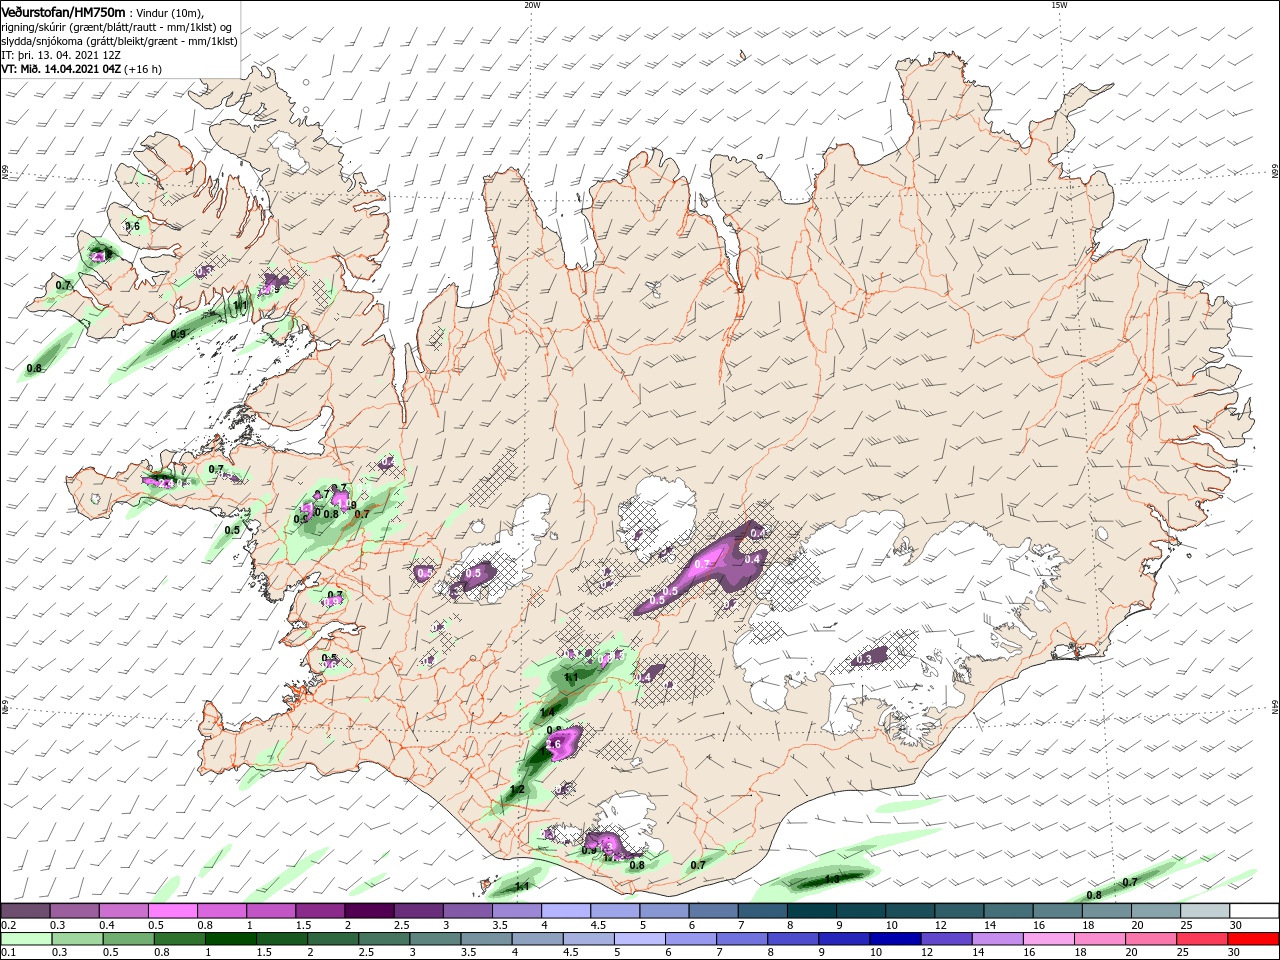This screenshot has width=1280, height=960.
Task: Click the 'slydda/snjókoma' legend description line
Action: point(119,42)
